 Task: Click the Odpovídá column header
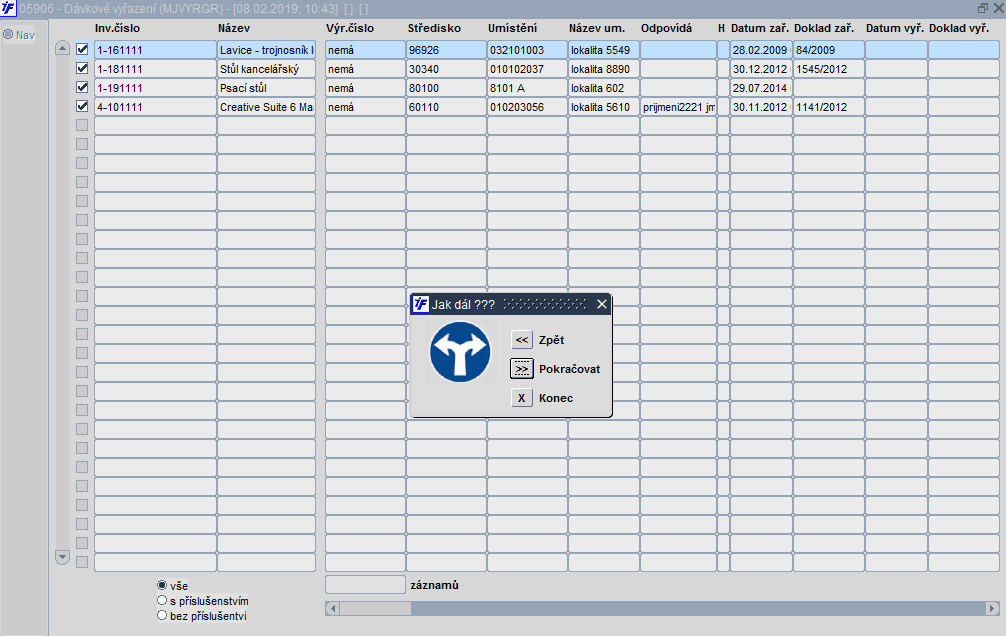[x=667, y=28]
